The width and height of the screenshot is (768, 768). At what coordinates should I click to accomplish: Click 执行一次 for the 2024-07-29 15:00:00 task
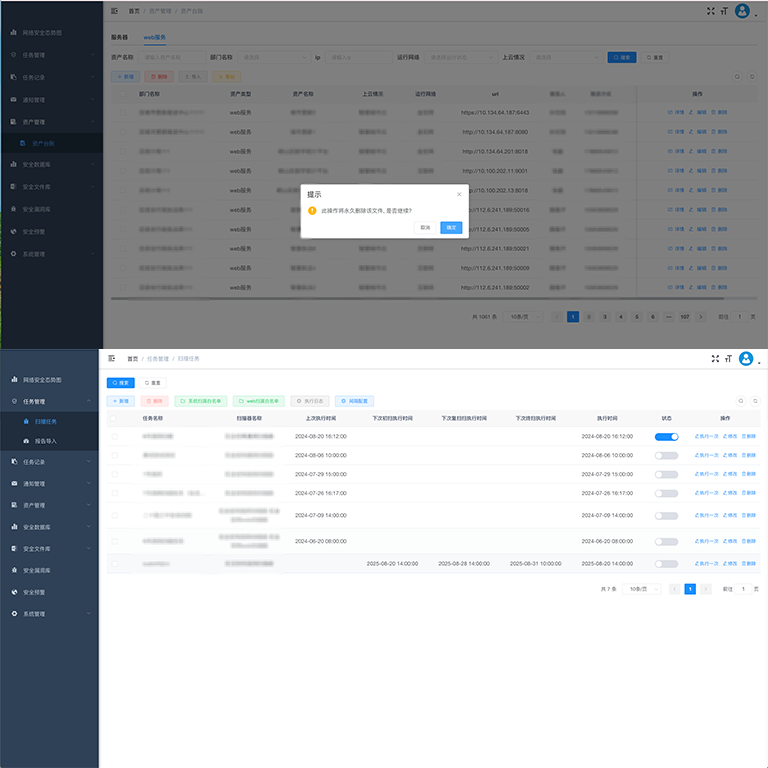click(706, 473)
